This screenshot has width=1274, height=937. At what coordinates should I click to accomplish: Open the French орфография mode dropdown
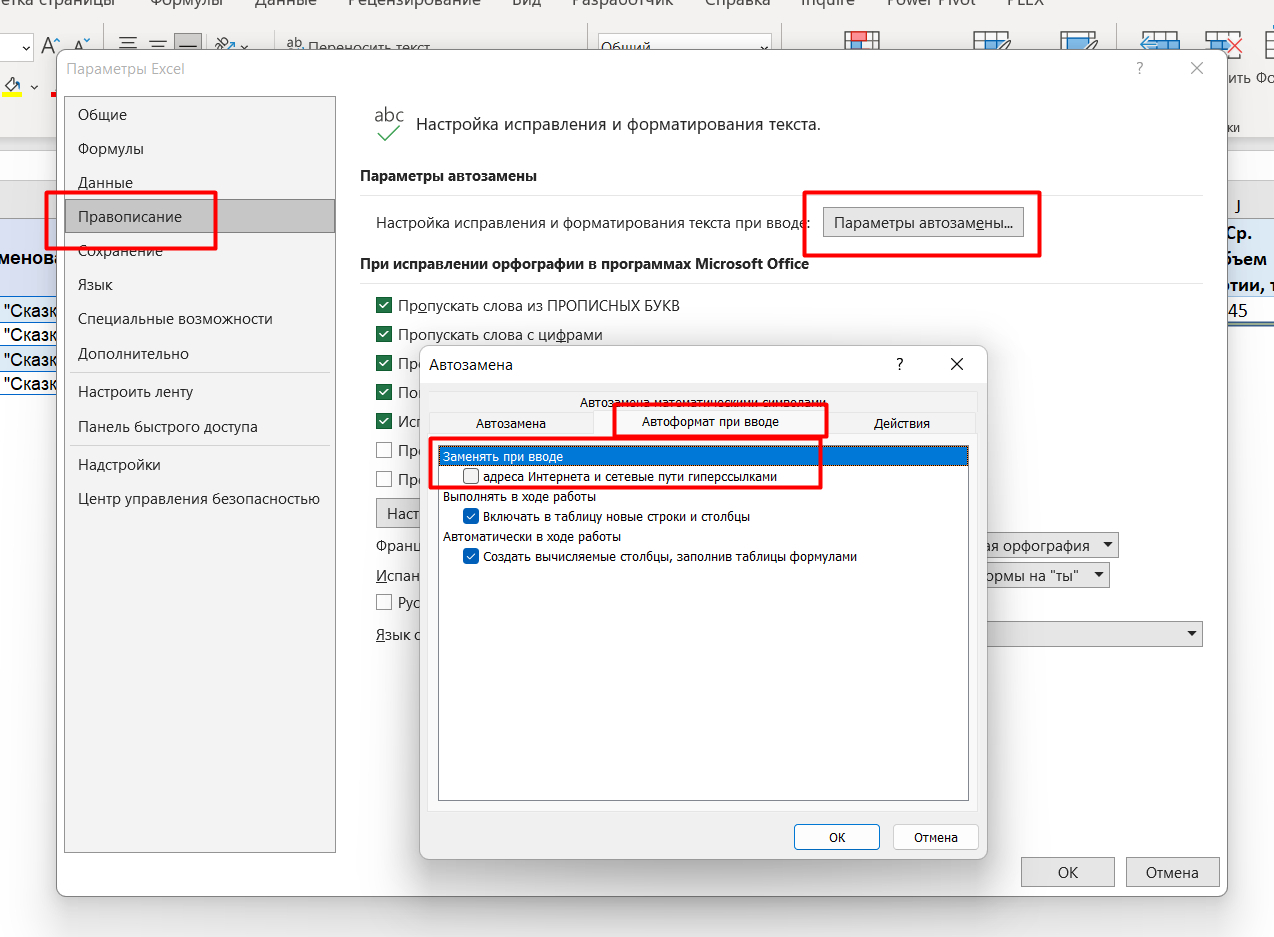coord(1107,545)
